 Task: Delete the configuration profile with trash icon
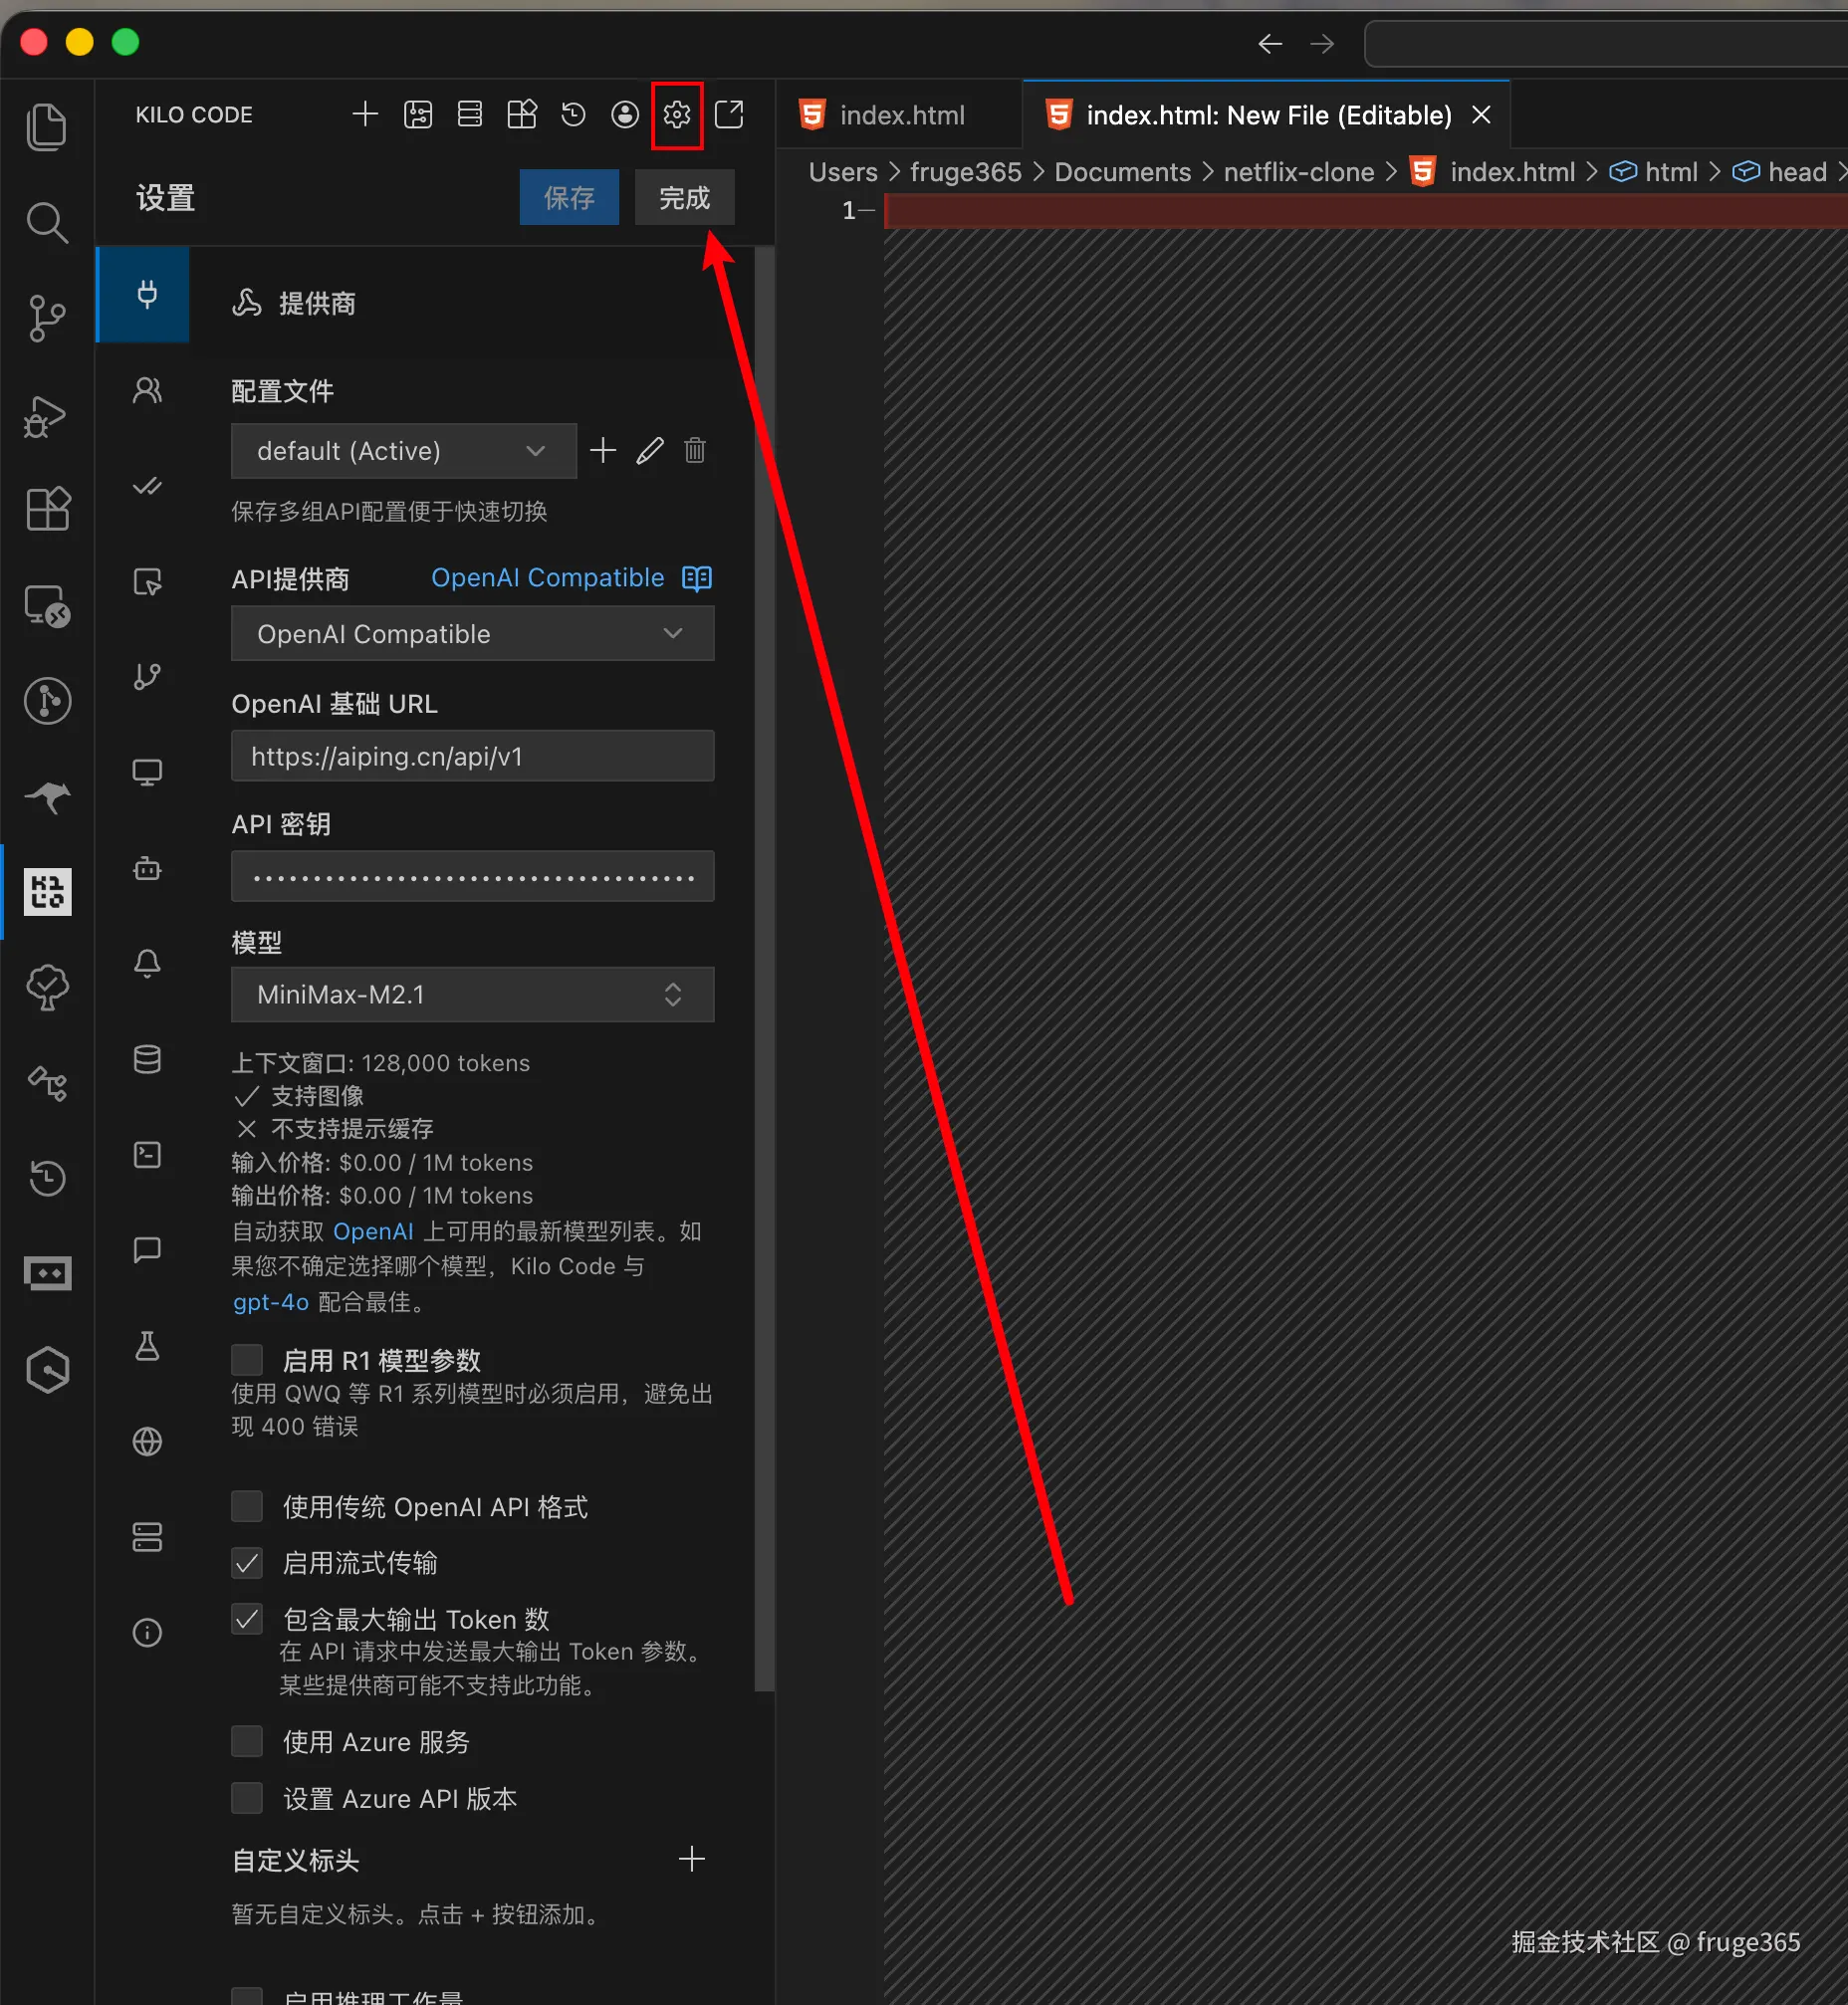point(695,450)
